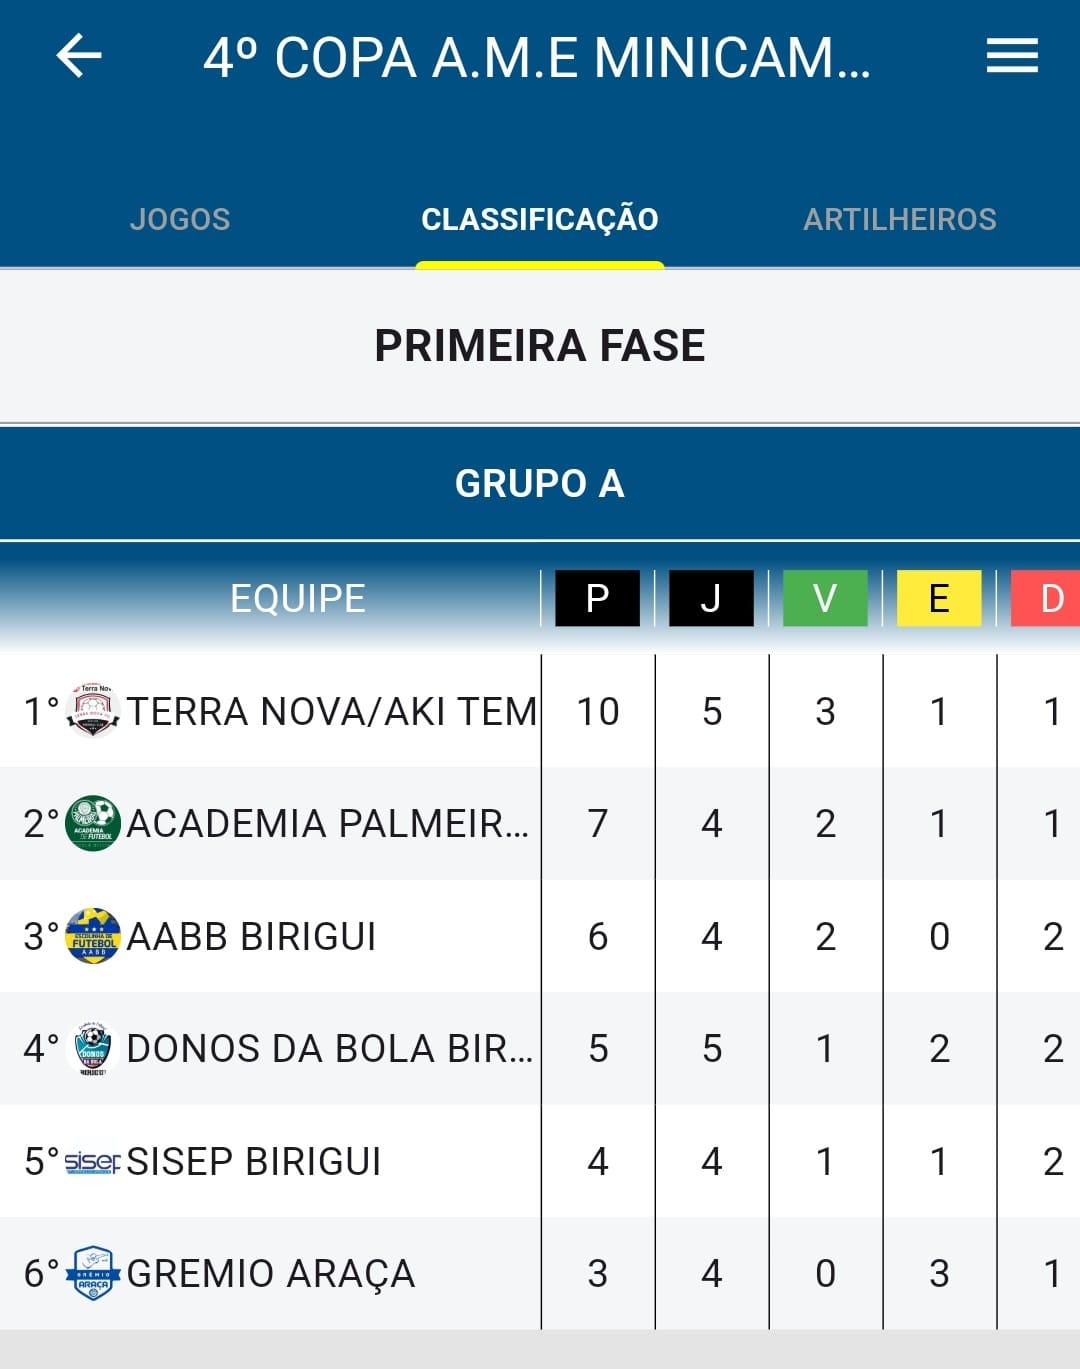Tap the Academia Palmeiras team logo
The height and width of the screenshot is (1369, 1080).
point(93,823)
